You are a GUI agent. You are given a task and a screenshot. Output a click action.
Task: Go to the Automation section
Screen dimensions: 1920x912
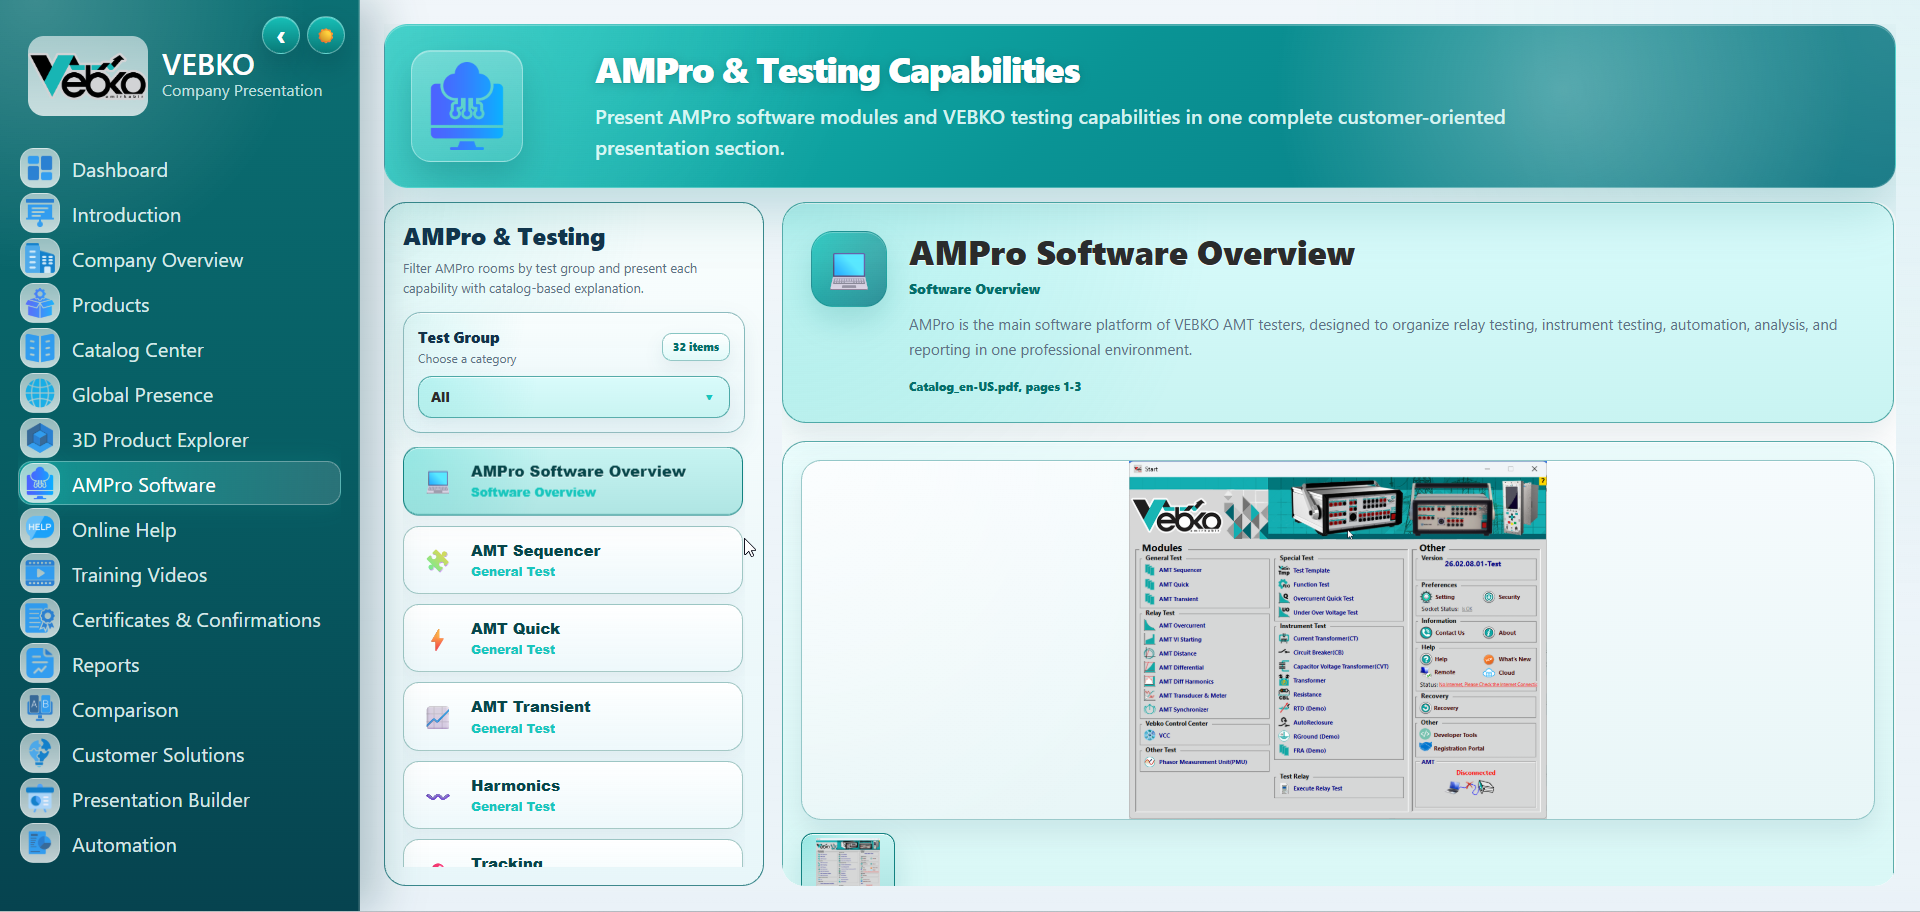(x=180, y=844)
